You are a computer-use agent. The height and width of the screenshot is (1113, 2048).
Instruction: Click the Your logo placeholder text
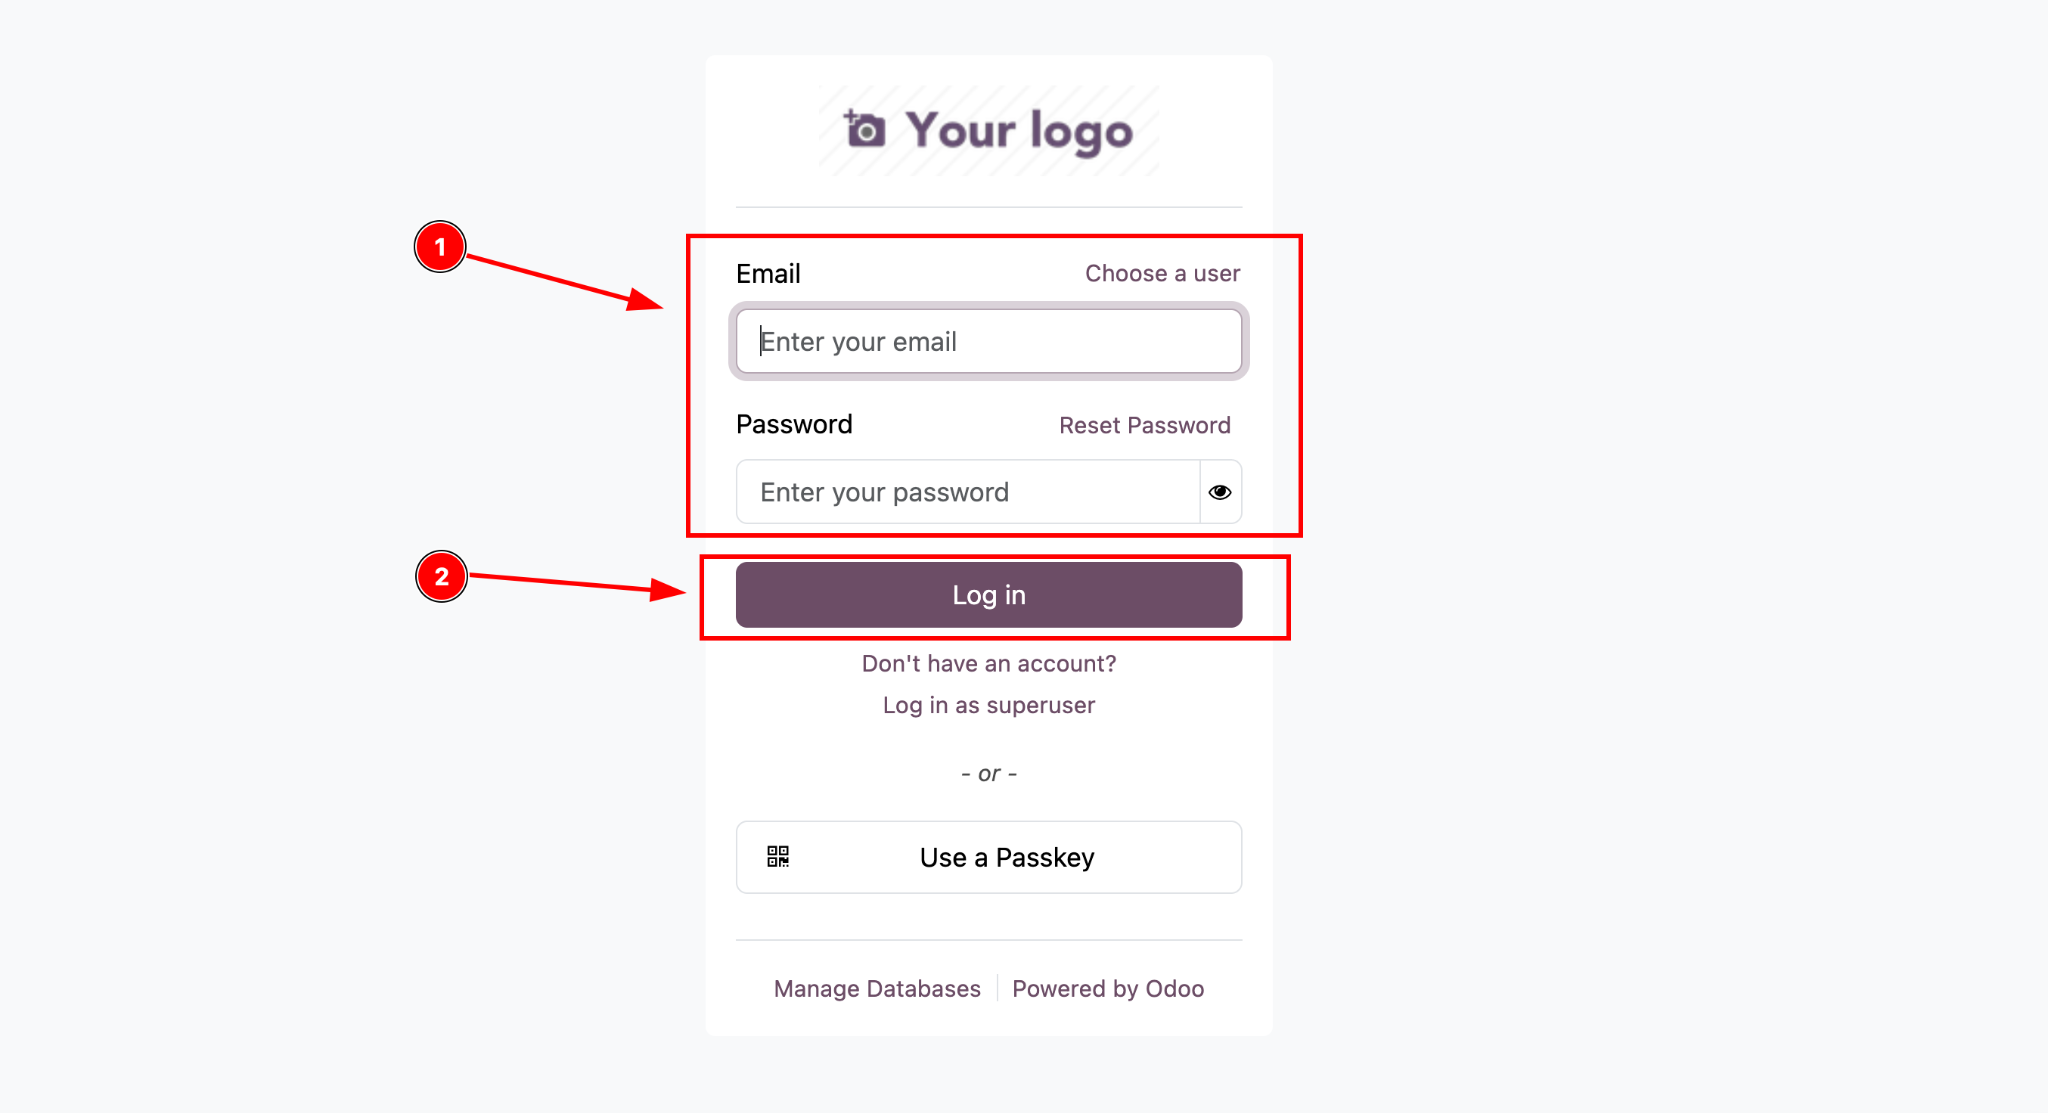point(1019,131)
